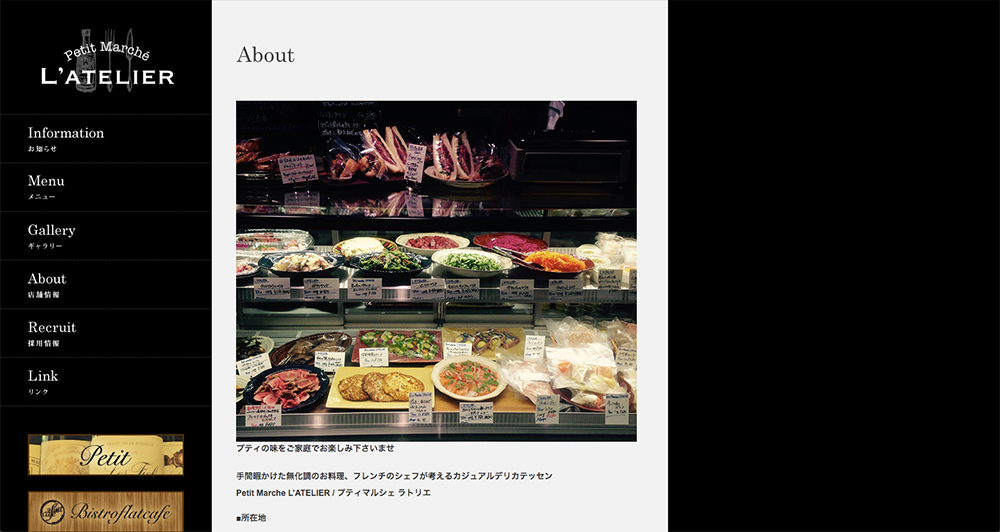Click the 店舗情報 subtitle under About
The height and width of the screenshot is (532, 1000).
(x=43, y=295)
